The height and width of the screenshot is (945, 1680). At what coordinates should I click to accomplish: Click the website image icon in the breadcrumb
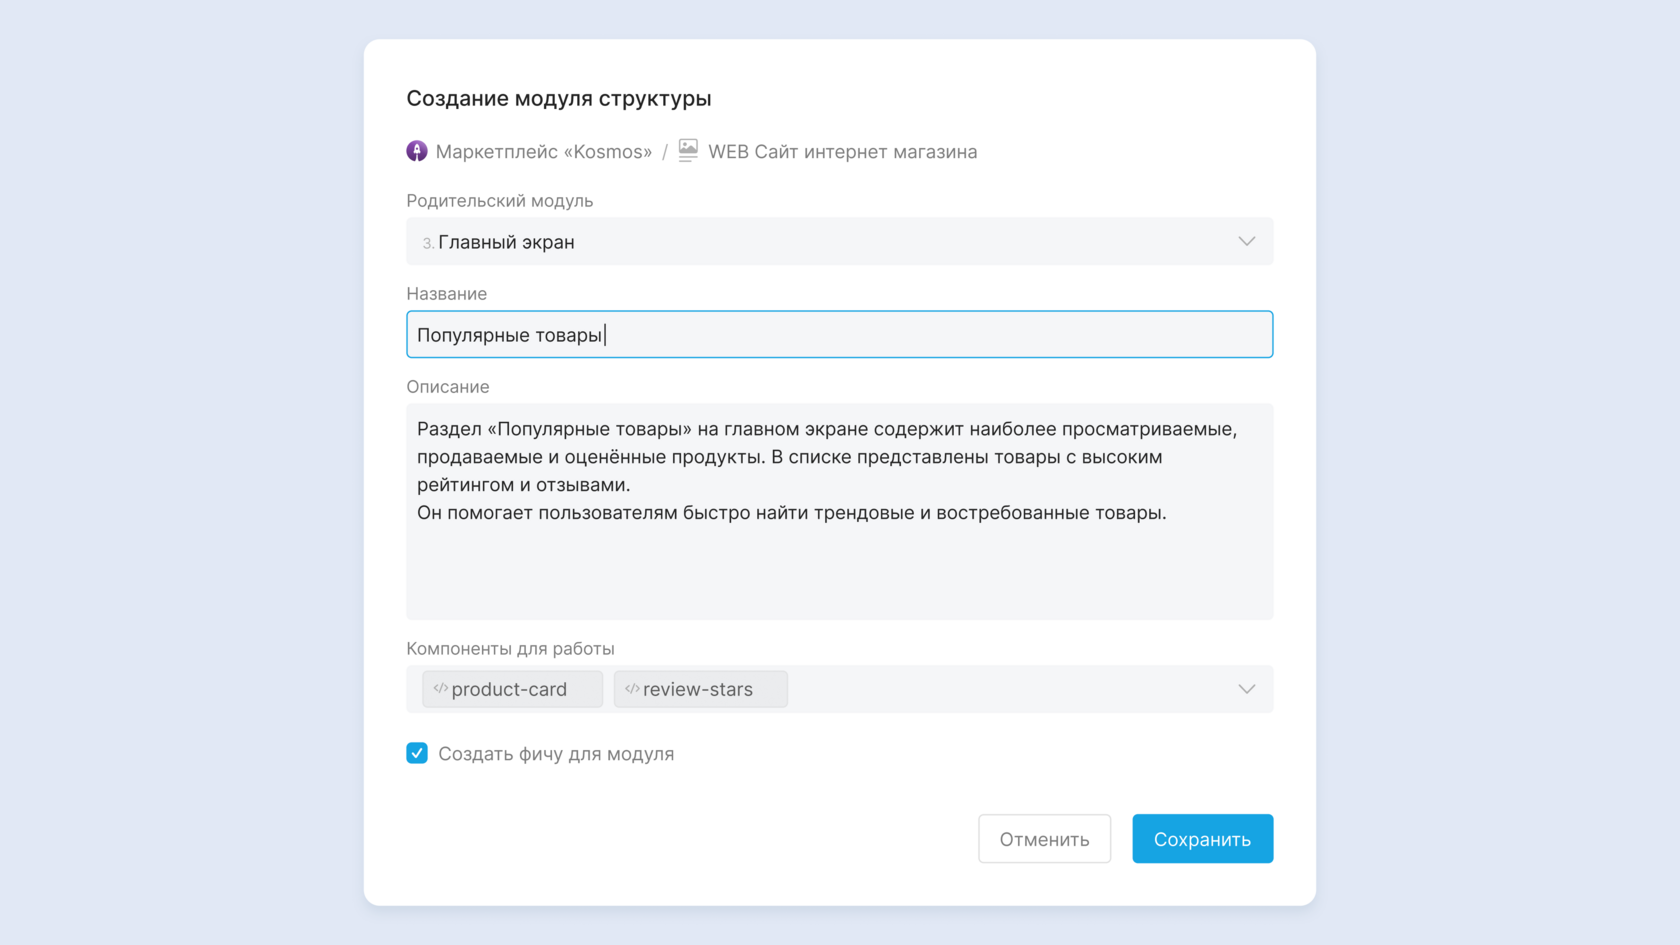click(688, 151)
